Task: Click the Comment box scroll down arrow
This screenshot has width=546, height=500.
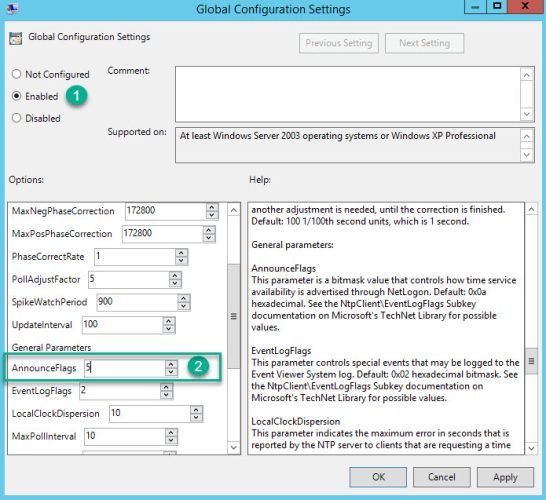Action: pyautogui.click(x=527, y=114)
